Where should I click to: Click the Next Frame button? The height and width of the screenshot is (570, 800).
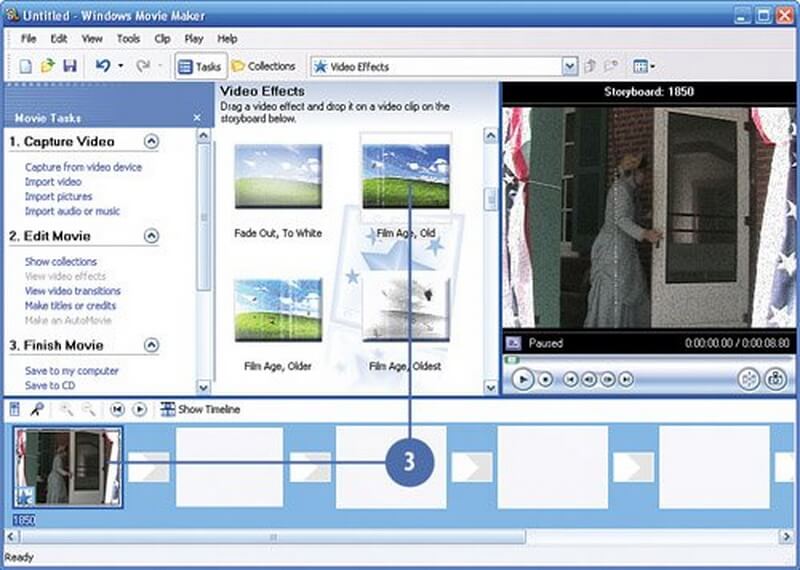(x=607, y=379)
